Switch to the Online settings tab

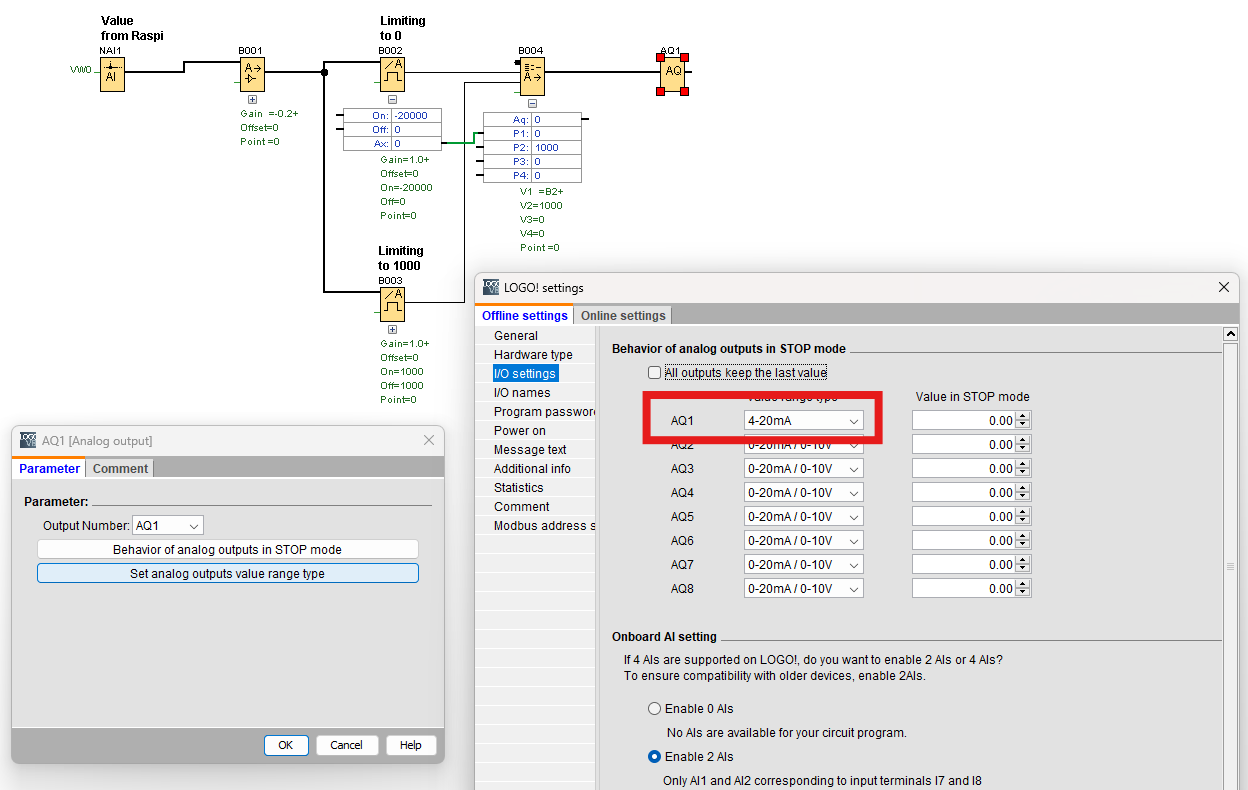pyautogui.click(x=623, y=316)
